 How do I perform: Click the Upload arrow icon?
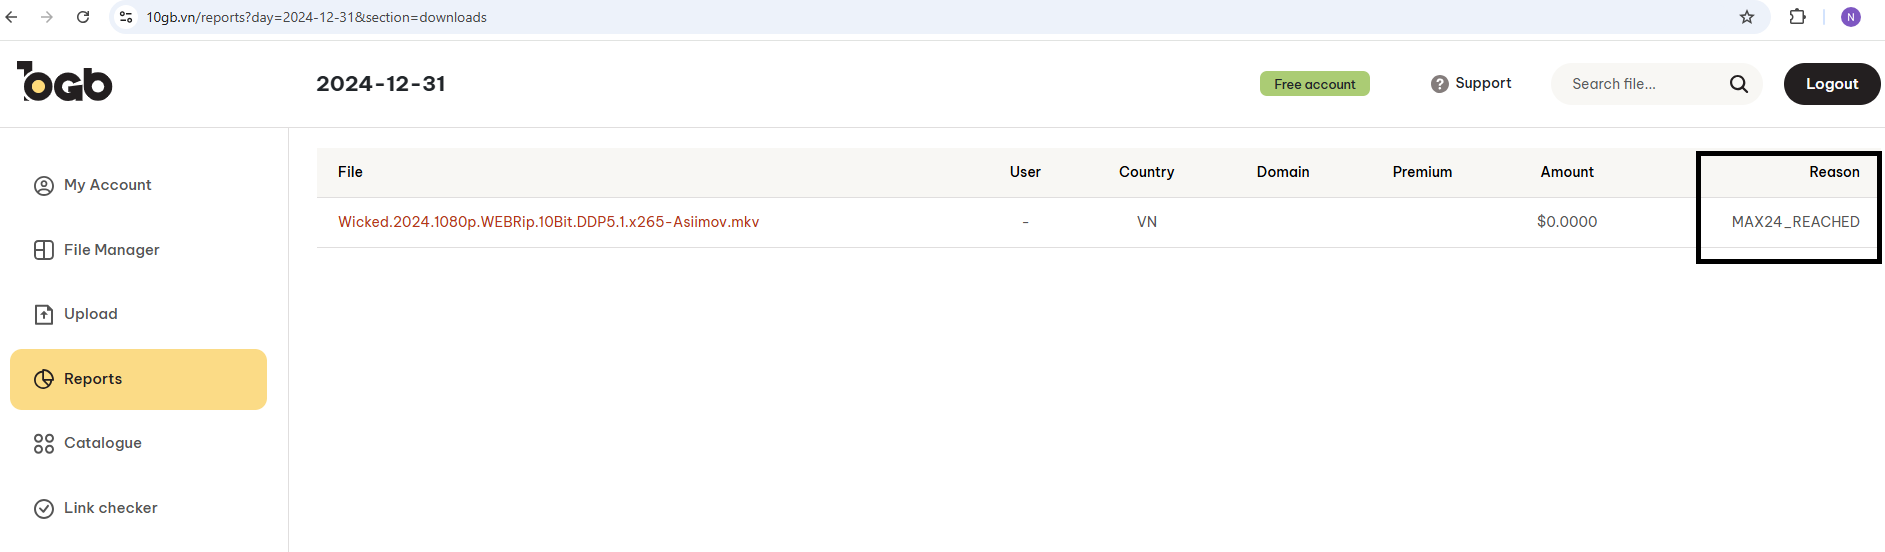(x=44, y=315)
